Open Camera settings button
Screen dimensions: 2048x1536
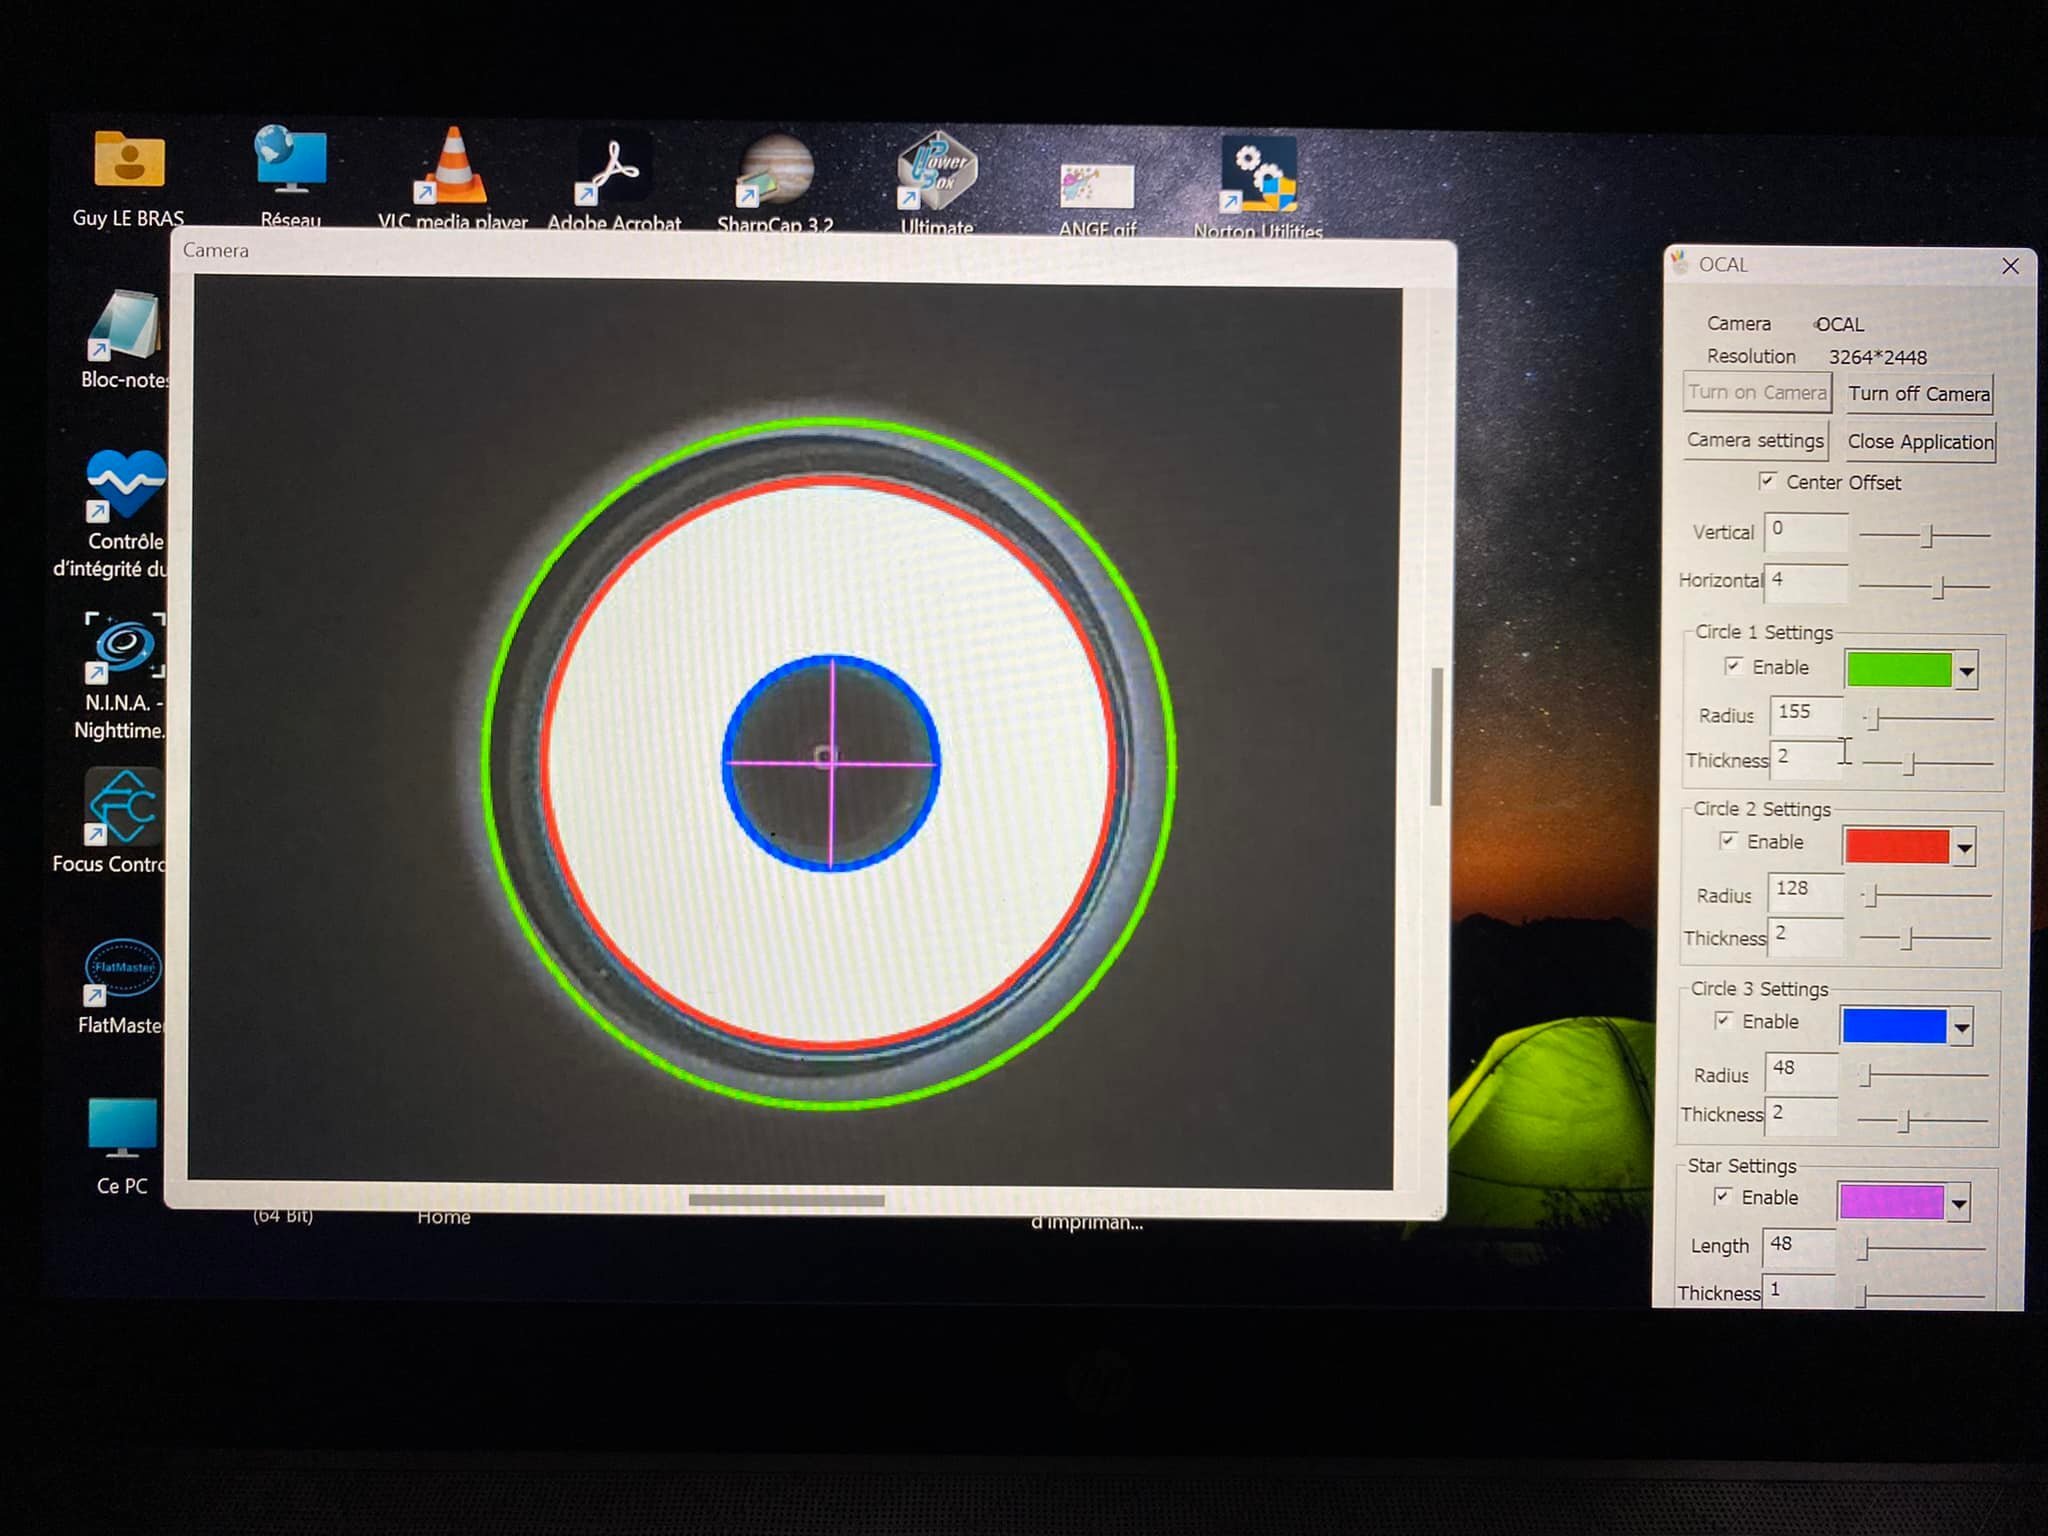tap(1755, 441)
